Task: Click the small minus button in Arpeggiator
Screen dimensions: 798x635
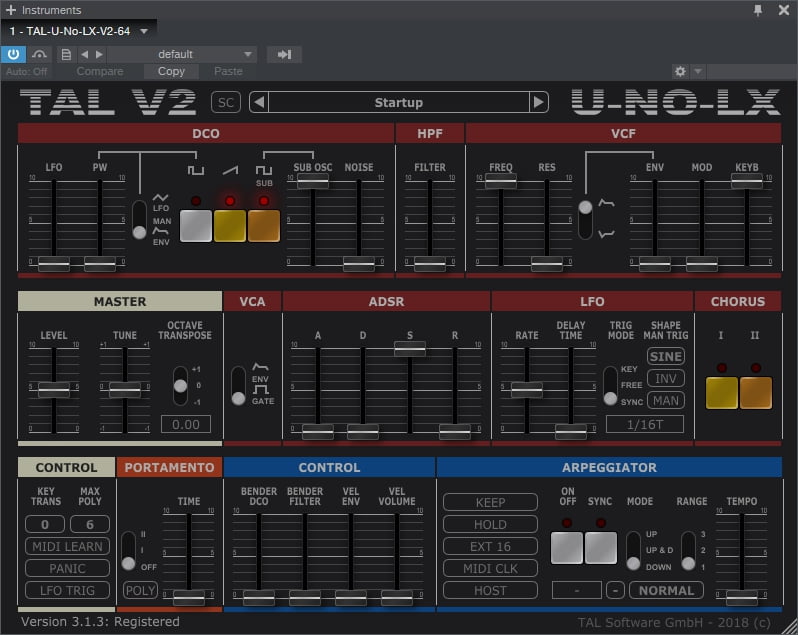Action: [615, 590]
